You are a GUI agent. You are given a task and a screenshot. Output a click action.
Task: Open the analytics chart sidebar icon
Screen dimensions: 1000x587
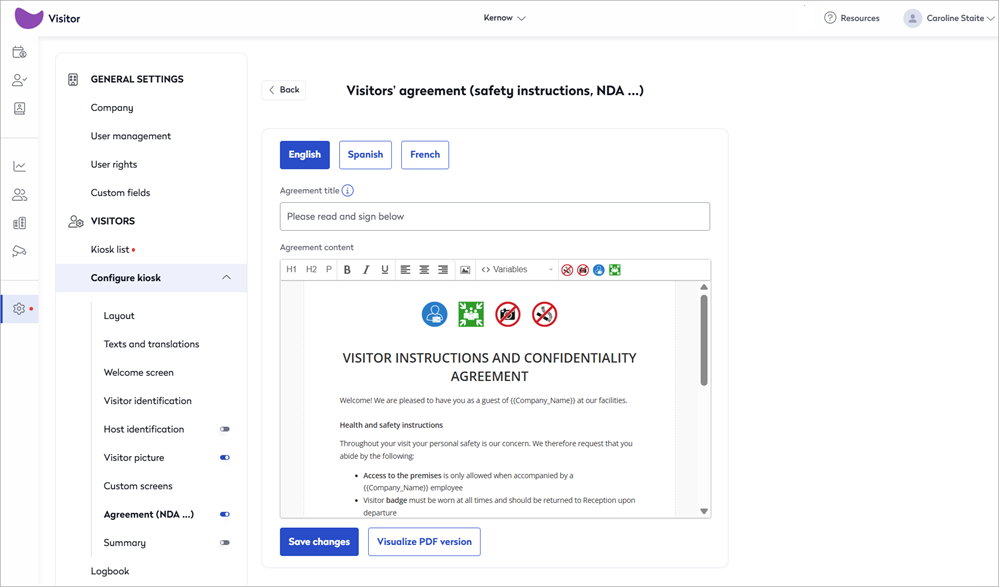(x=19, y=167)
